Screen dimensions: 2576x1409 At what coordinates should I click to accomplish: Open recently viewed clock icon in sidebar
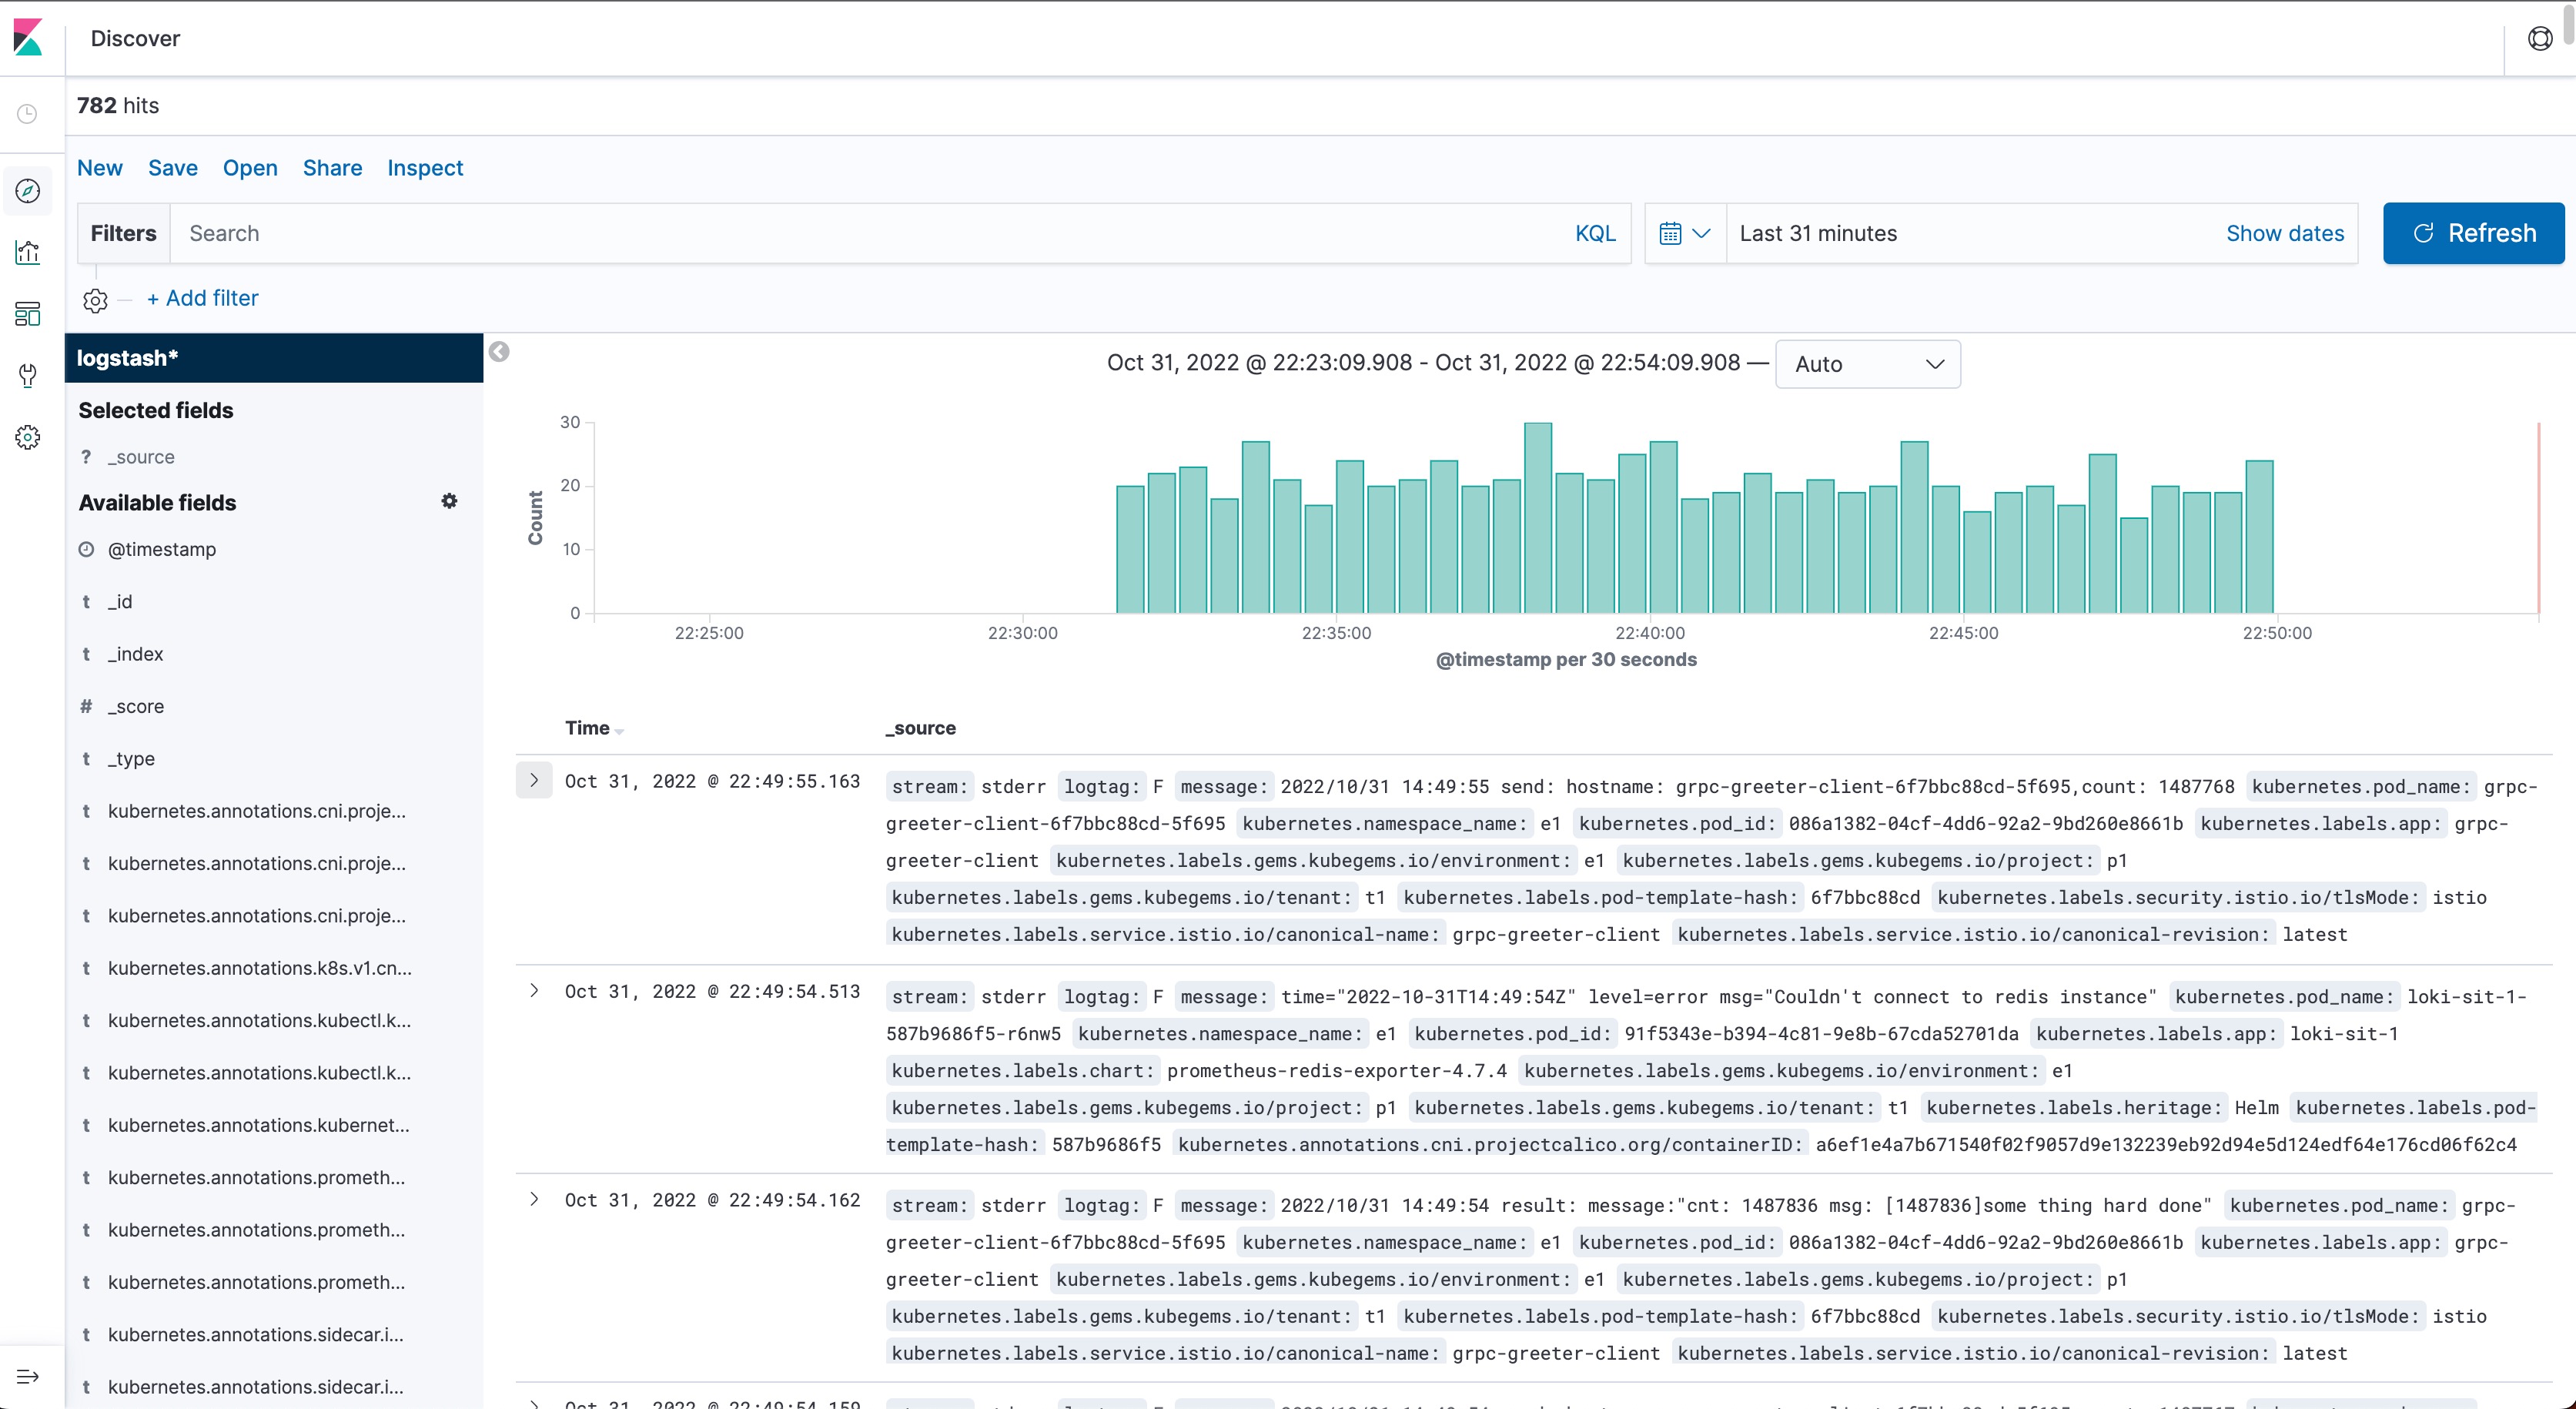[28, 114]
